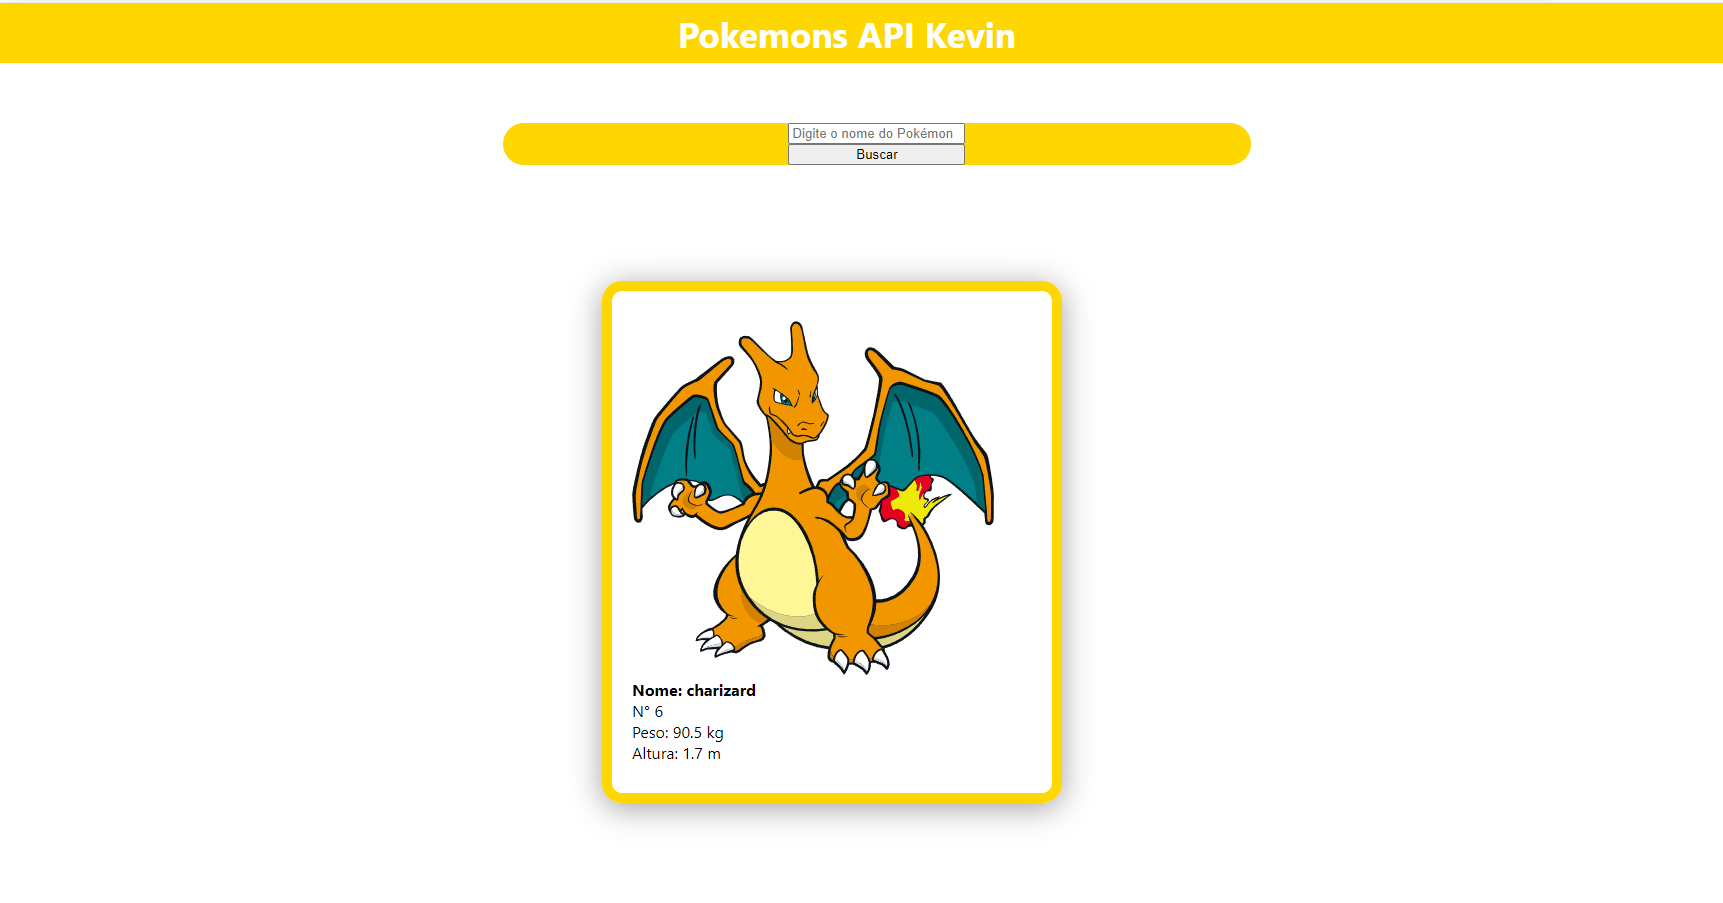Click the 'Altura: 1.7 m' text
Viewport: 1723px width, 903px height.
point(676,754)
